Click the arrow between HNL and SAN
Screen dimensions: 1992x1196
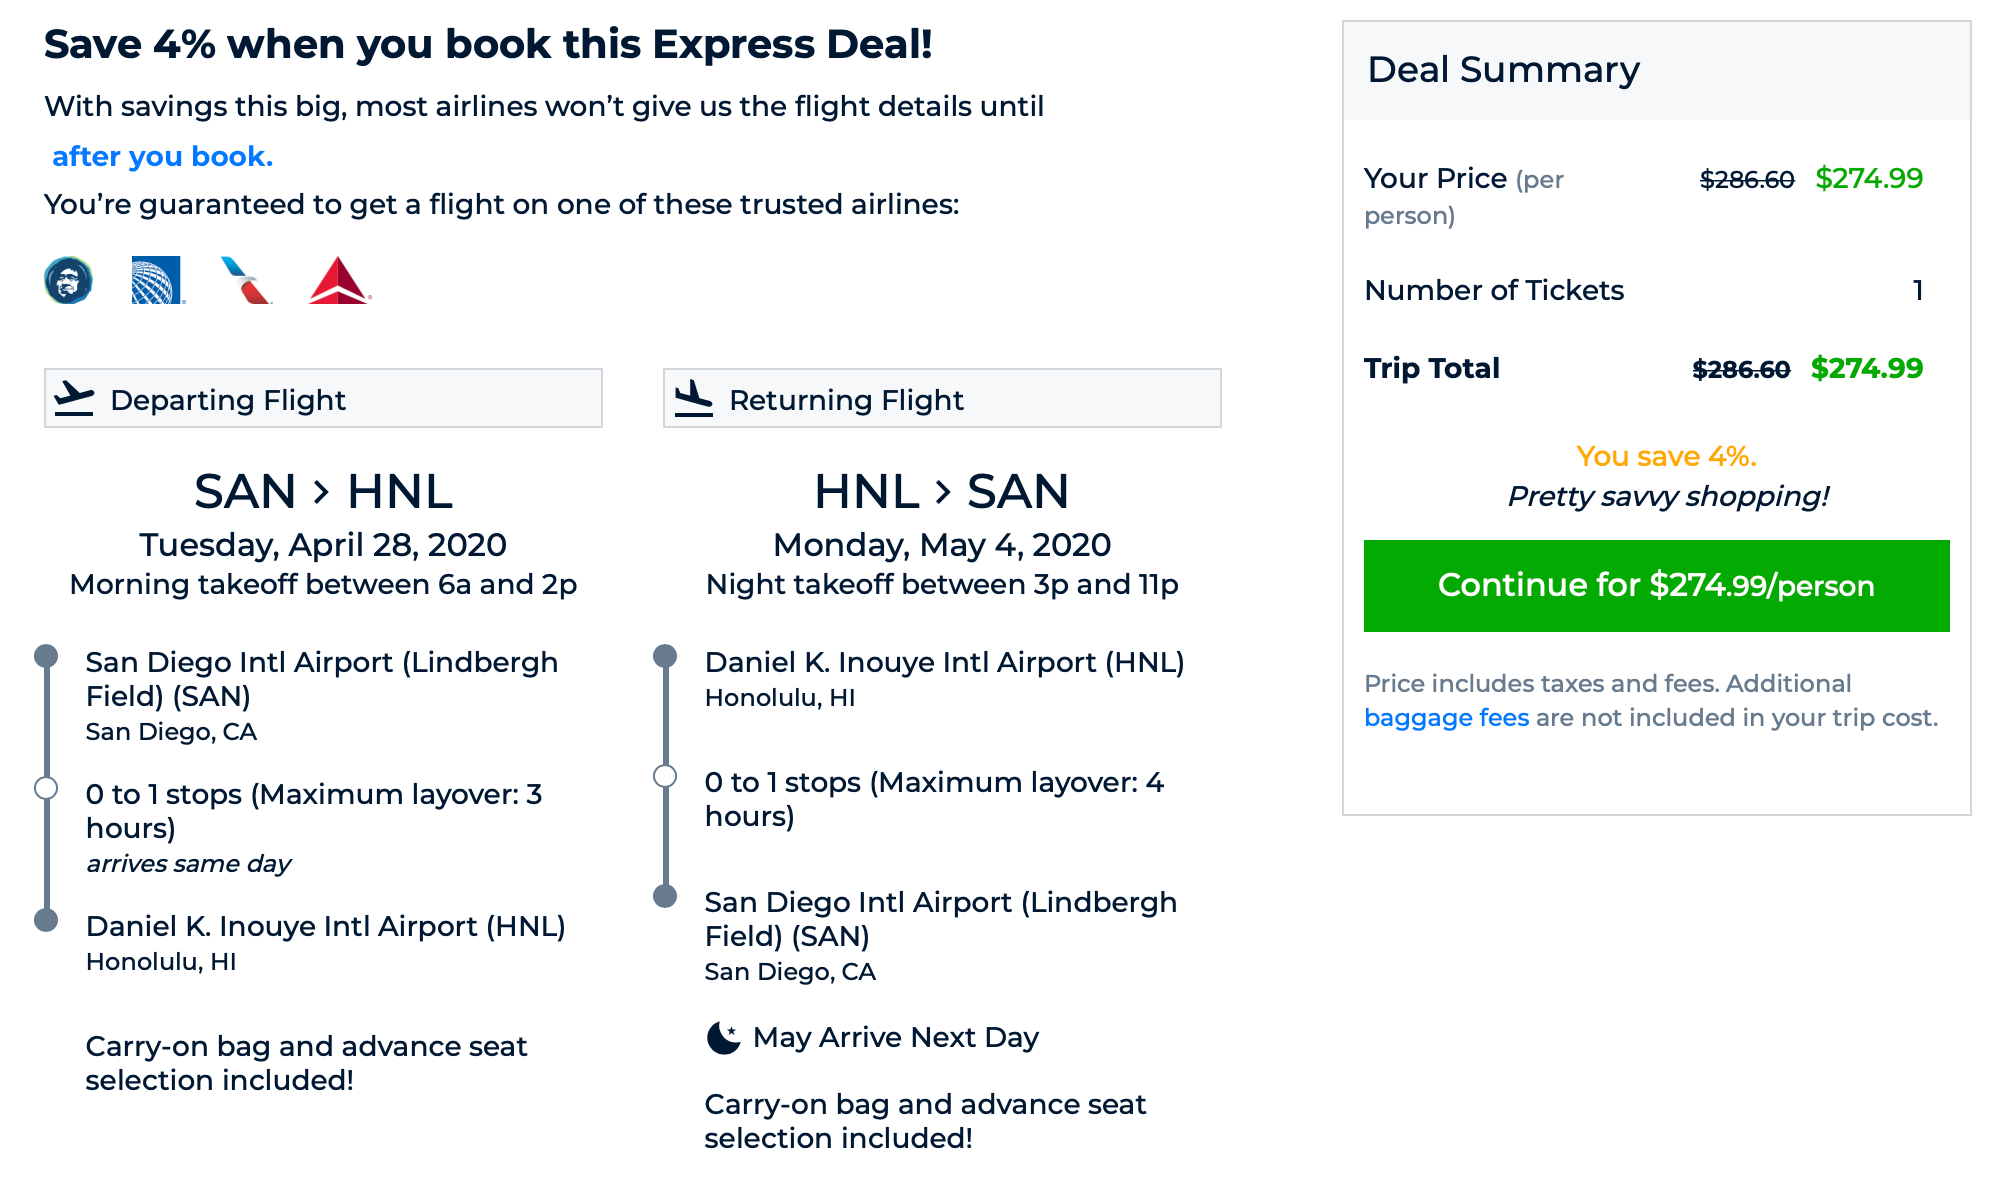tap(942, 491)
